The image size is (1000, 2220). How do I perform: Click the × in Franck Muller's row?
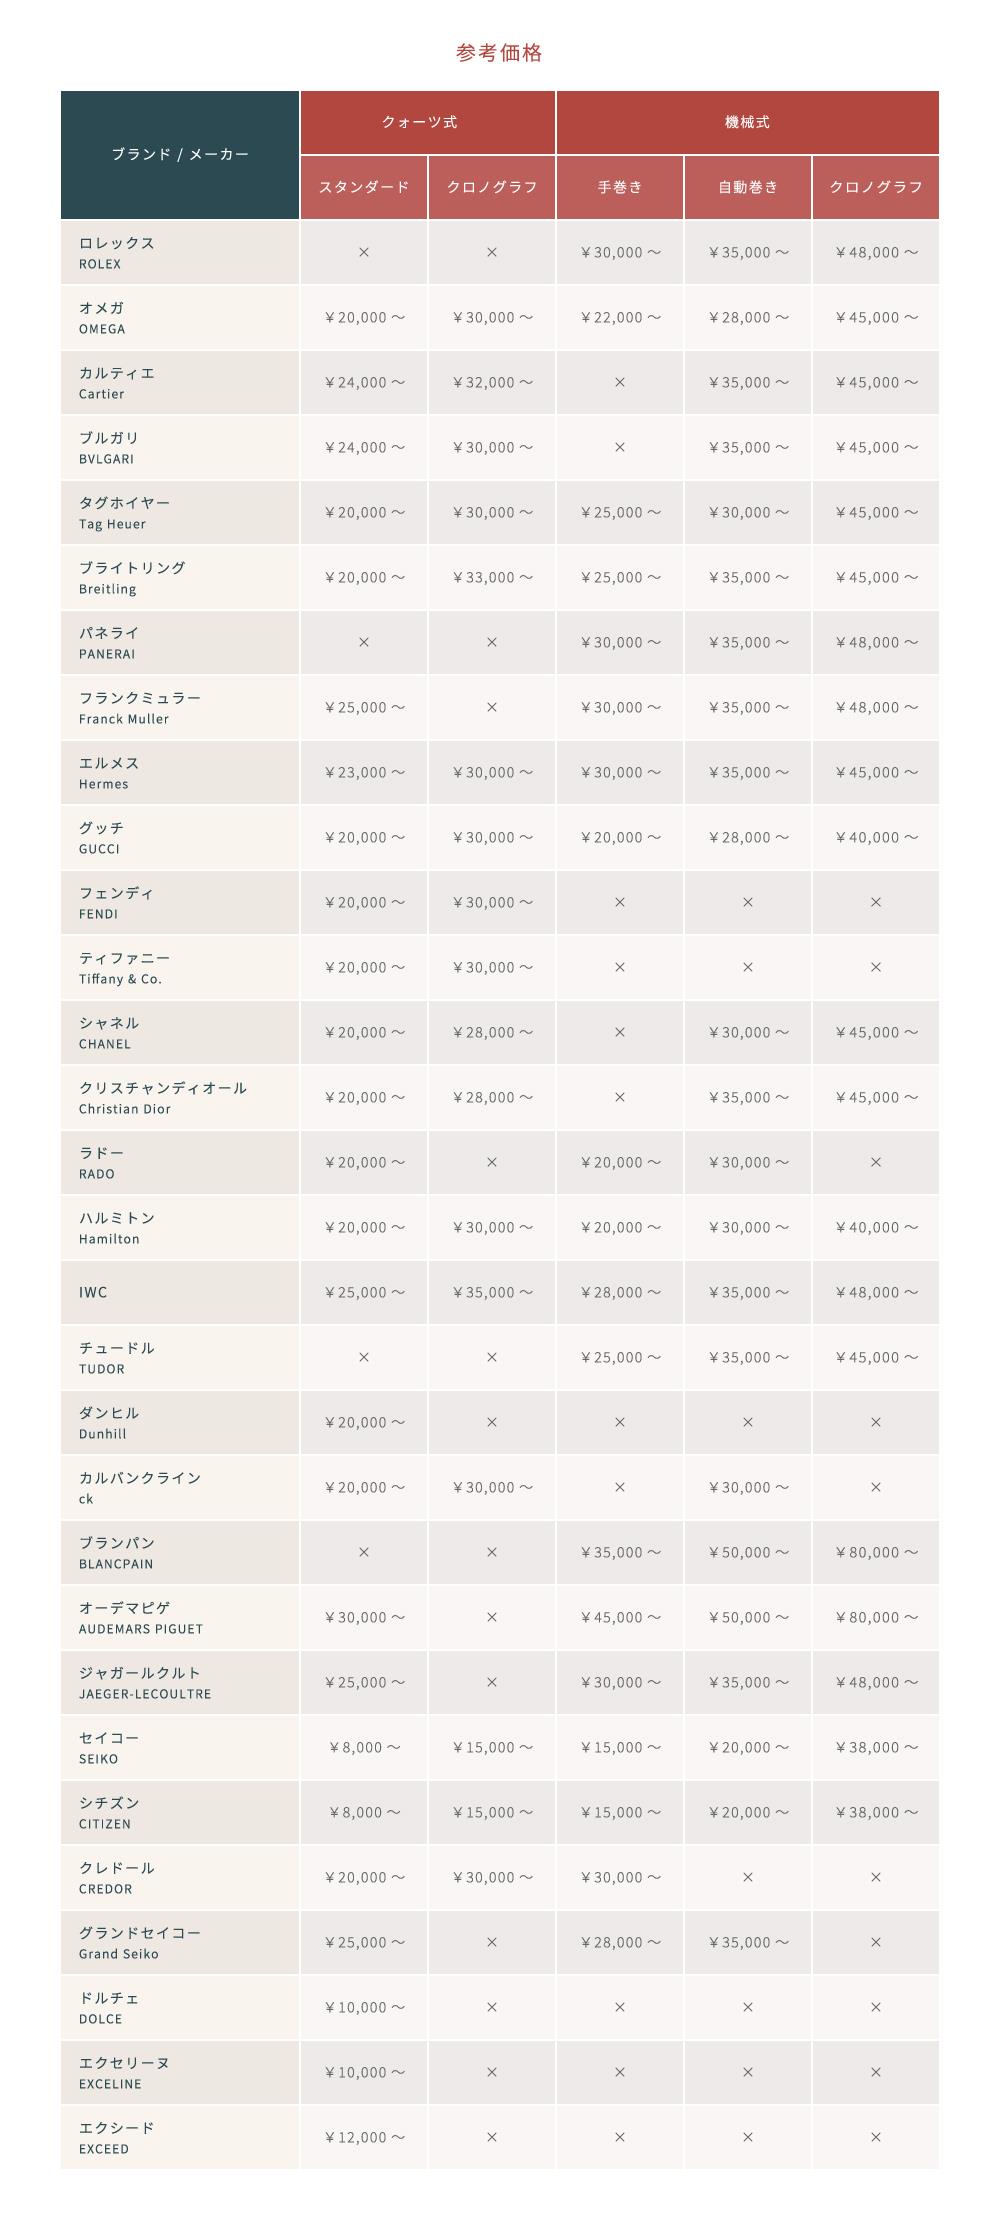point(492,707)
